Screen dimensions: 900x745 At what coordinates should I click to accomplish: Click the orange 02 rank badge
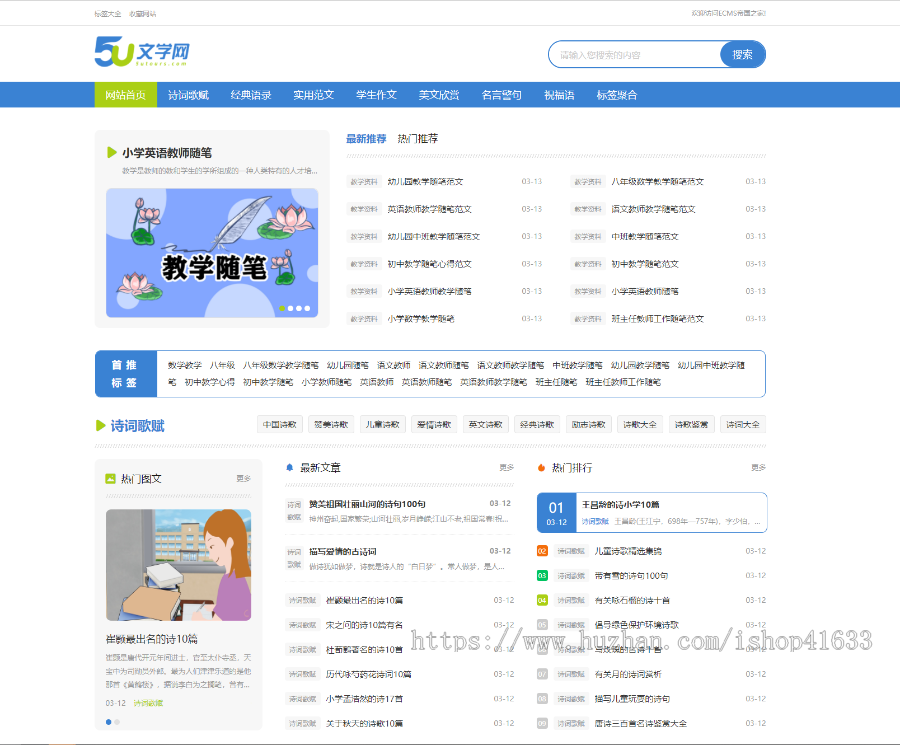[542, 551]
